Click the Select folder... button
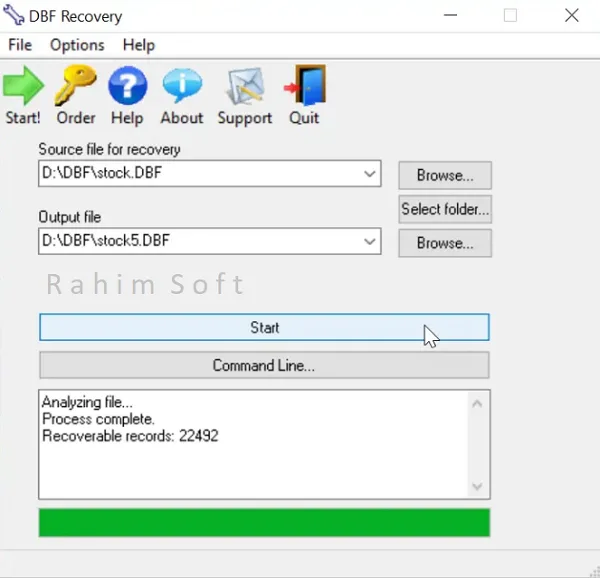The width and height of the screenshot is (600, 578). 445,209
